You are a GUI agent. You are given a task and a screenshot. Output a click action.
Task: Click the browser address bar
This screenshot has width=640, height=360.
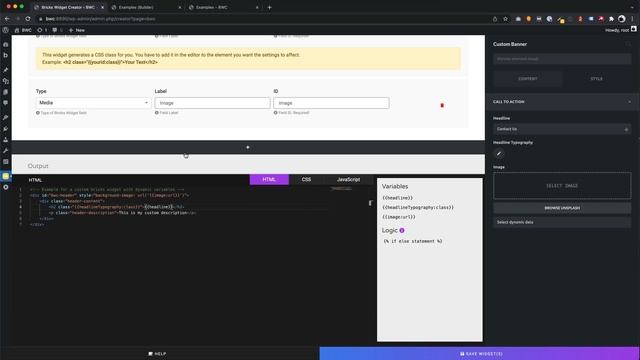point(261,19)
